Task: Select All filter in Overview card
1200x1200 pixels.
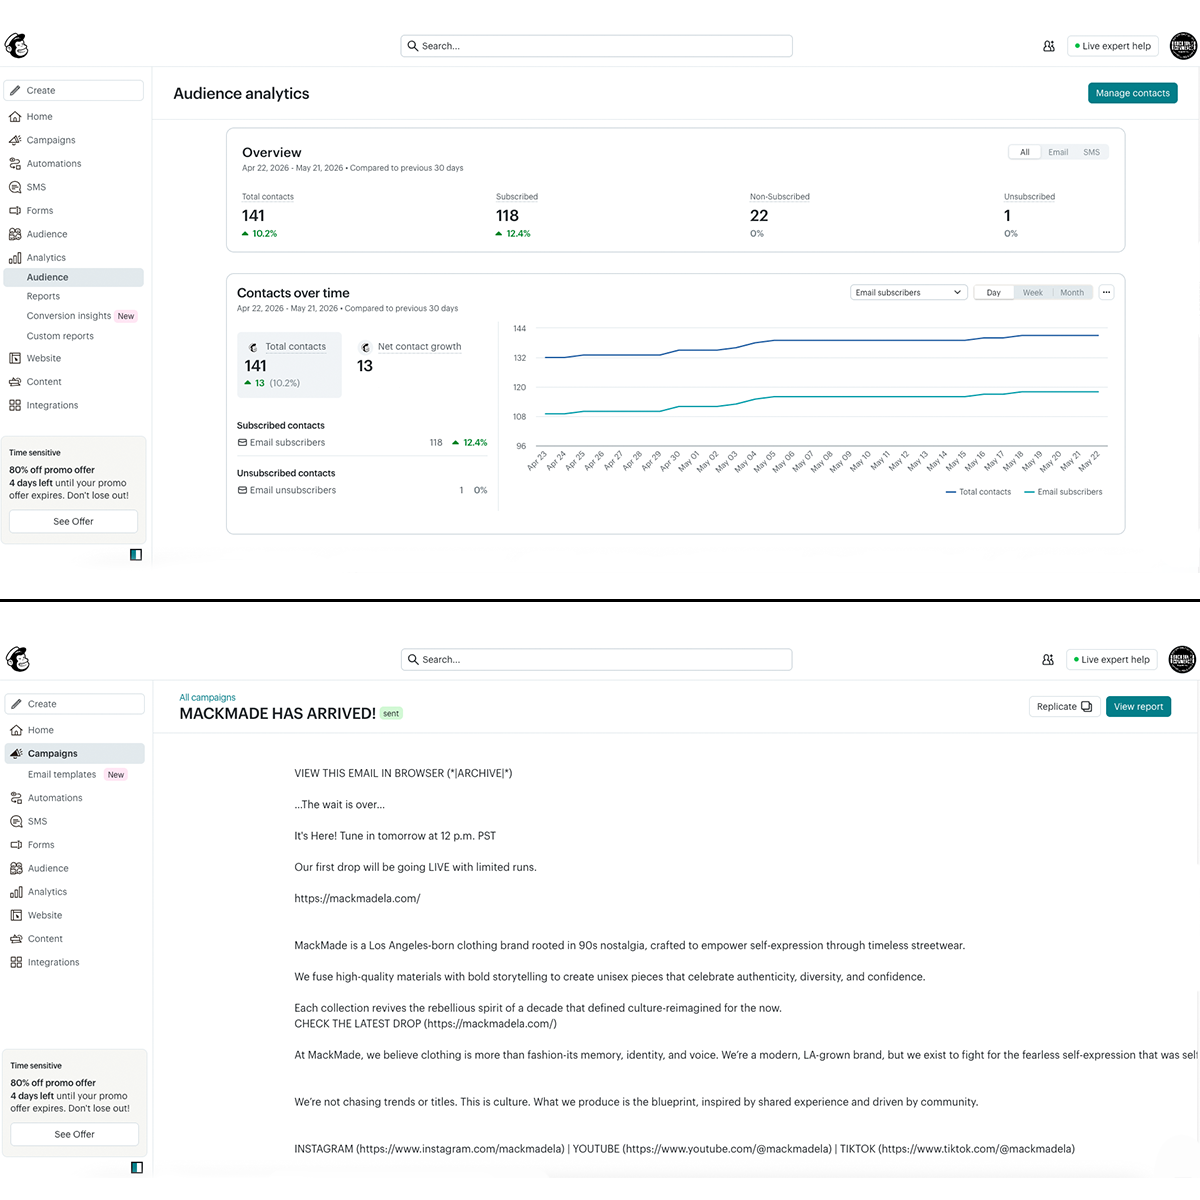Action: (1025, 152)
